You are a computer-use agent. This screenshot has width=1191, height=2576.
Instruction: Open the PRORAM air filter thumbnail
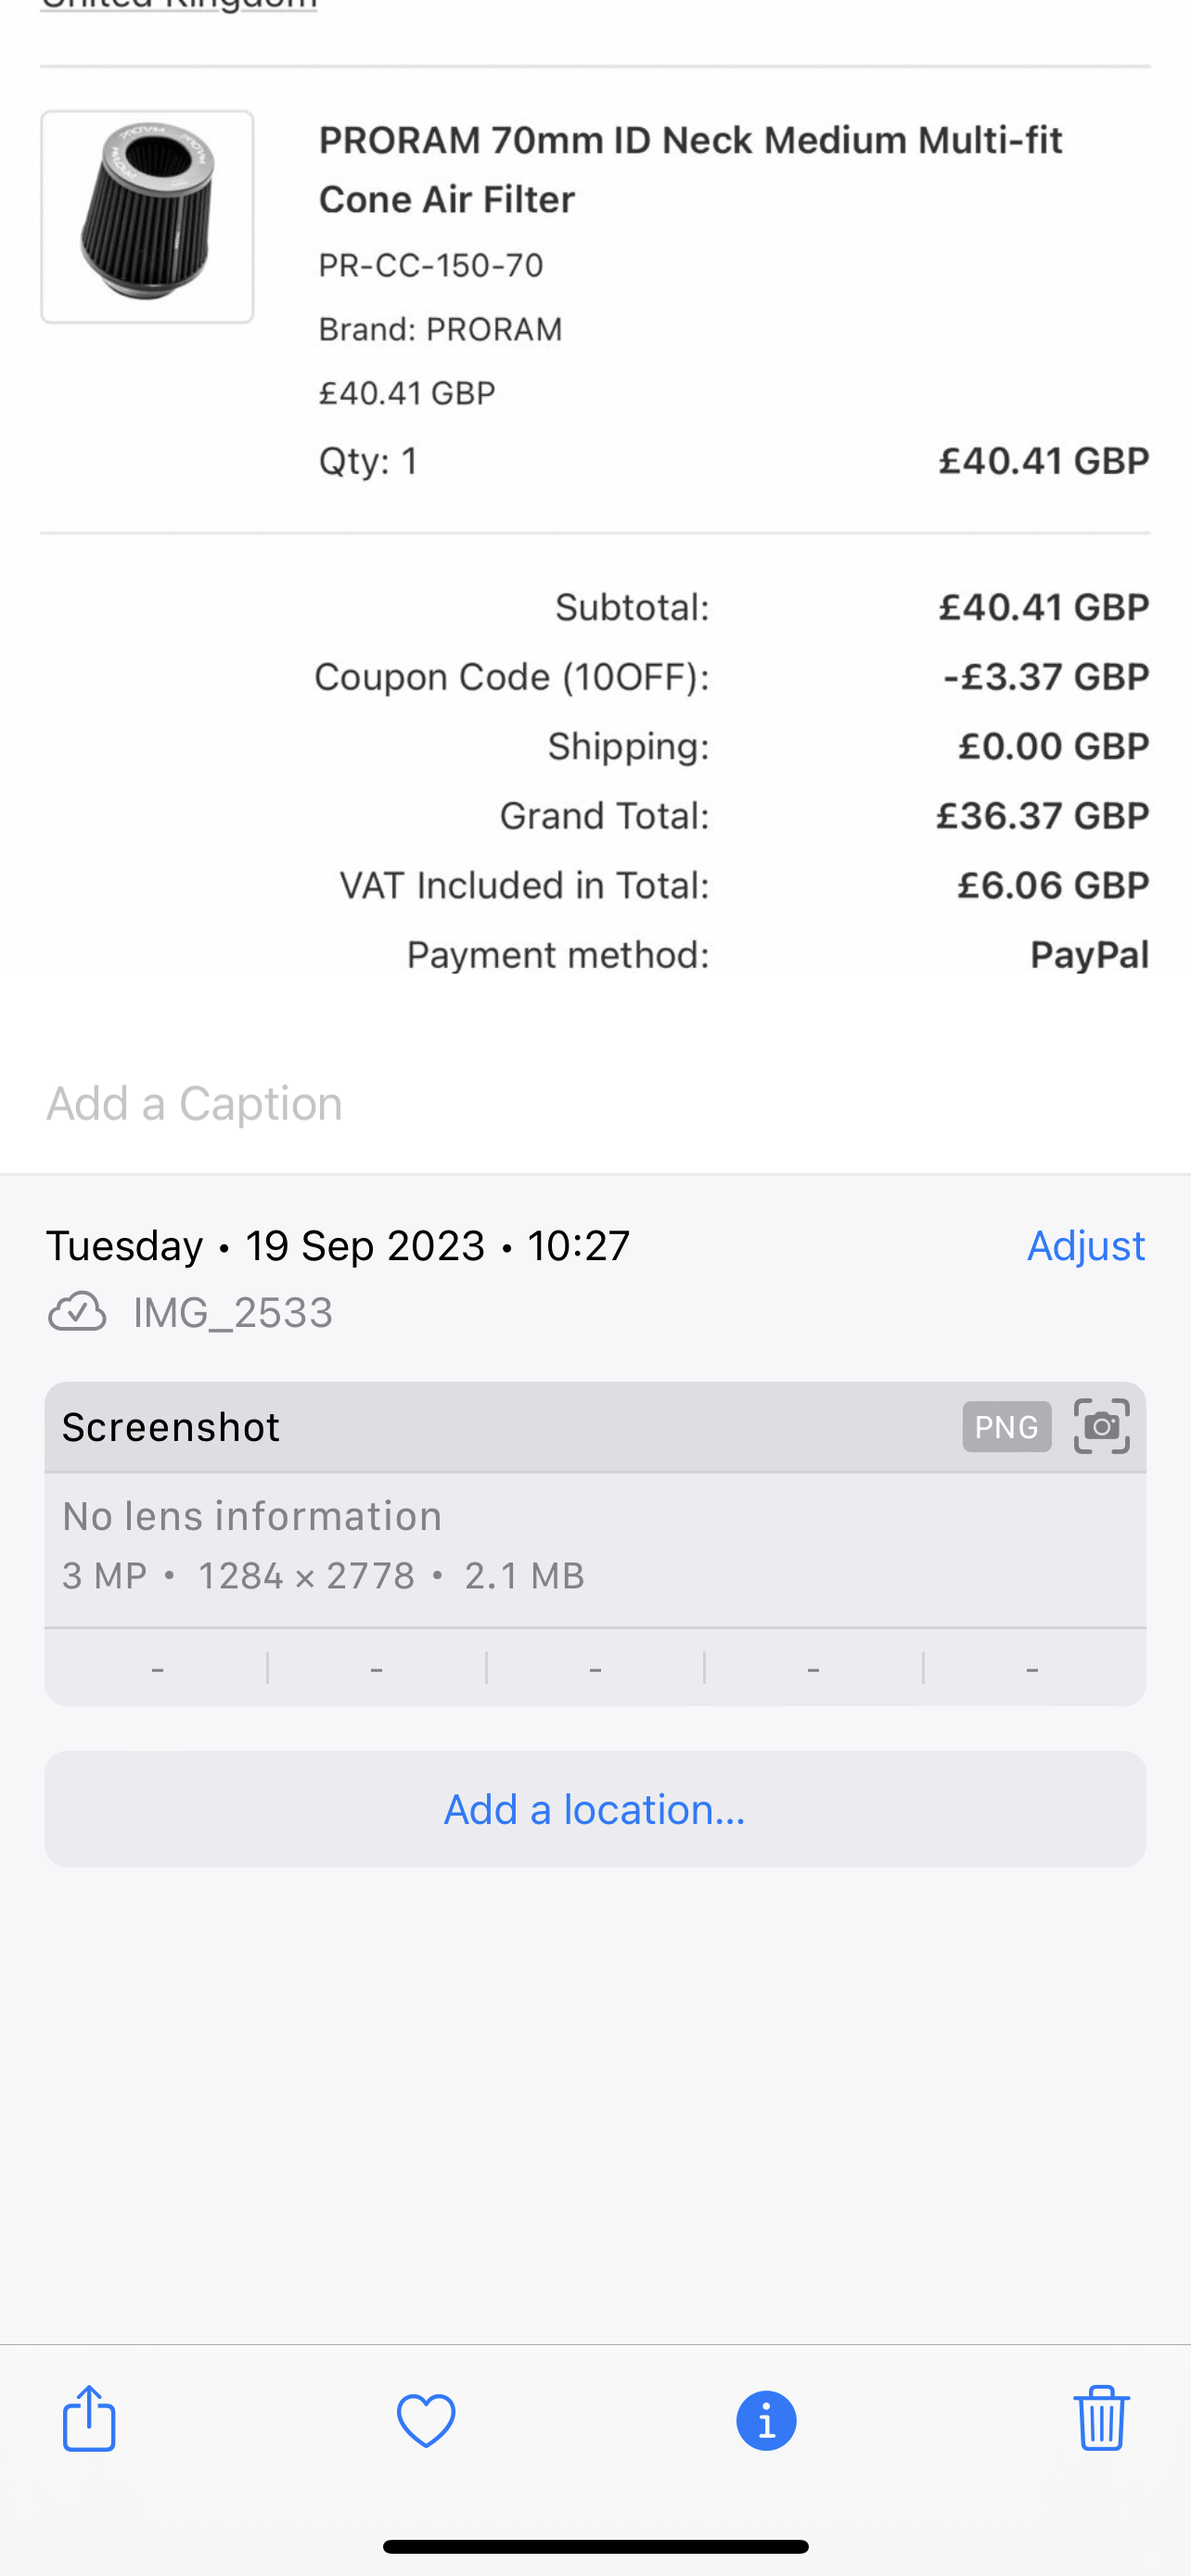[147, 217]
